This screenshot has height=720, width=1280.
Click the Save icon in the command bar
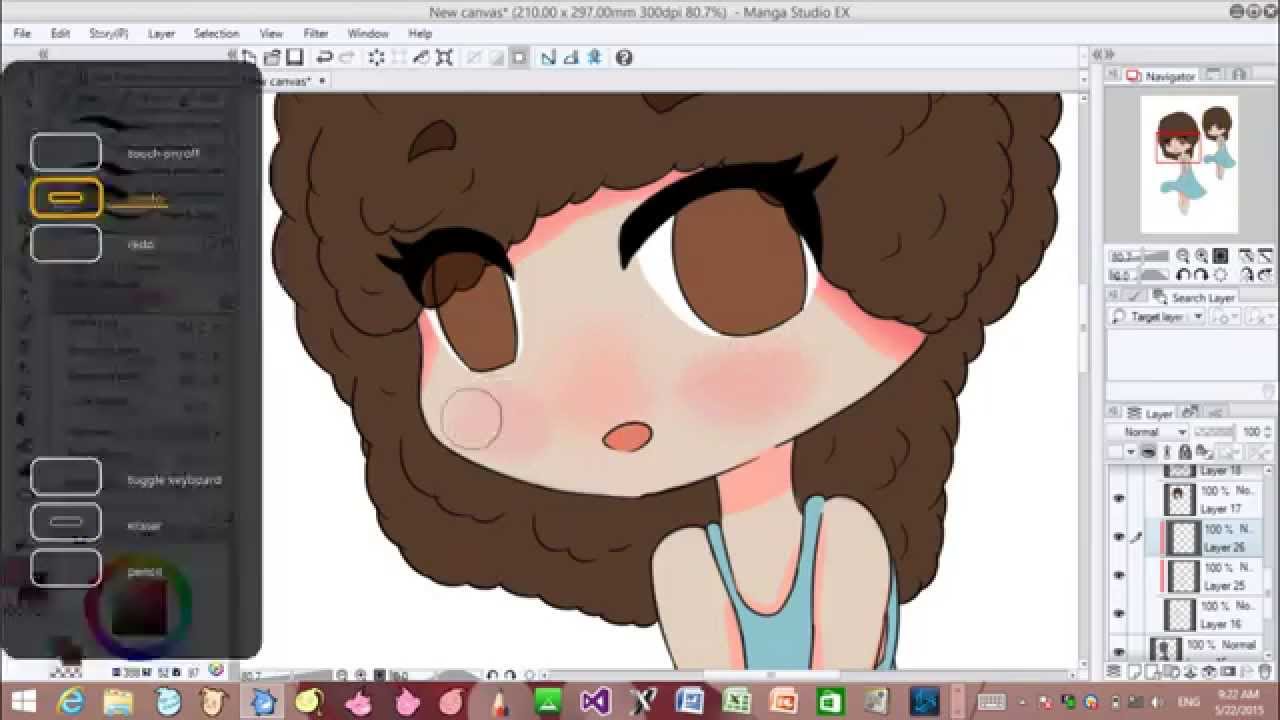point(295,57)
